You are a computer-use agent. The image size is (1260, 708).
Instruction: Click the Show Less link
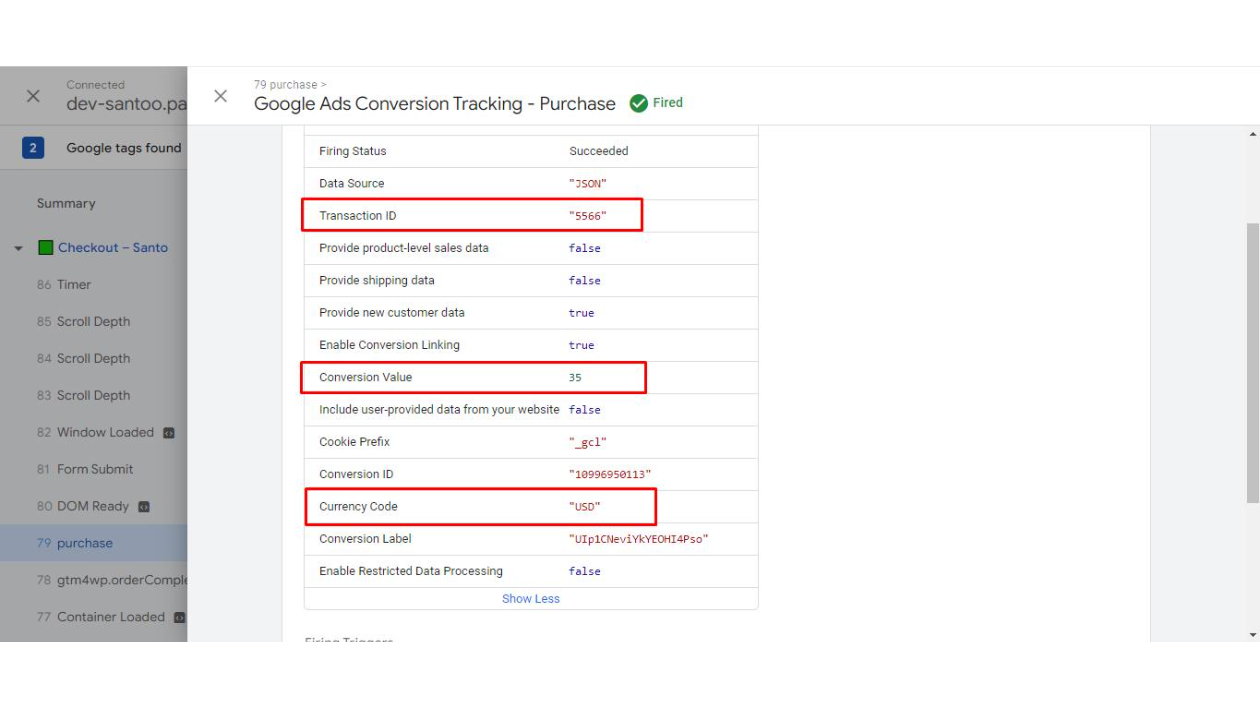(531, 599)
